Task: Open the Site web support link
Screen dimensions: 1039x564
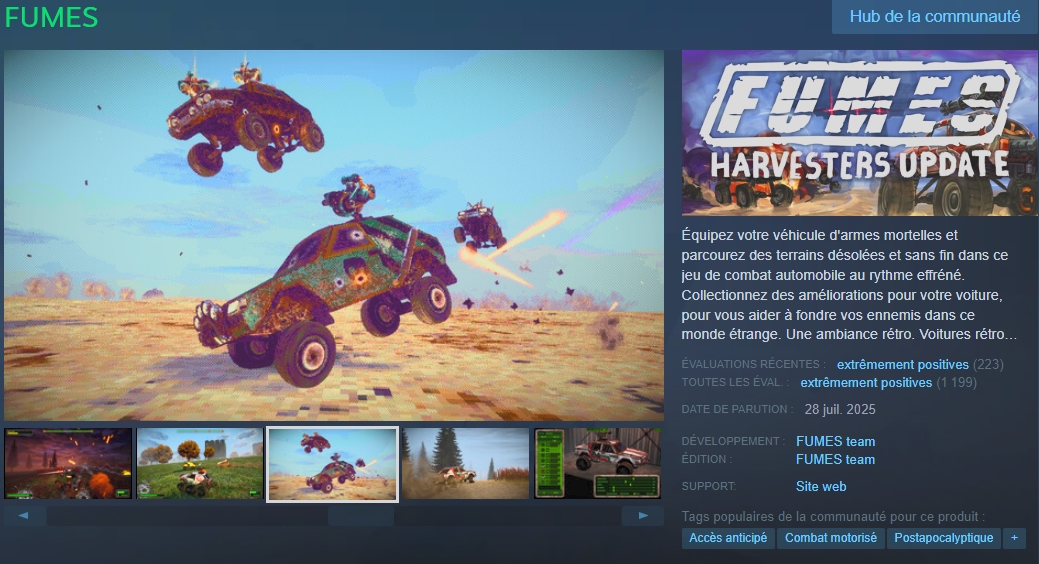Action: pyautogui.click(x=821, y=486)
